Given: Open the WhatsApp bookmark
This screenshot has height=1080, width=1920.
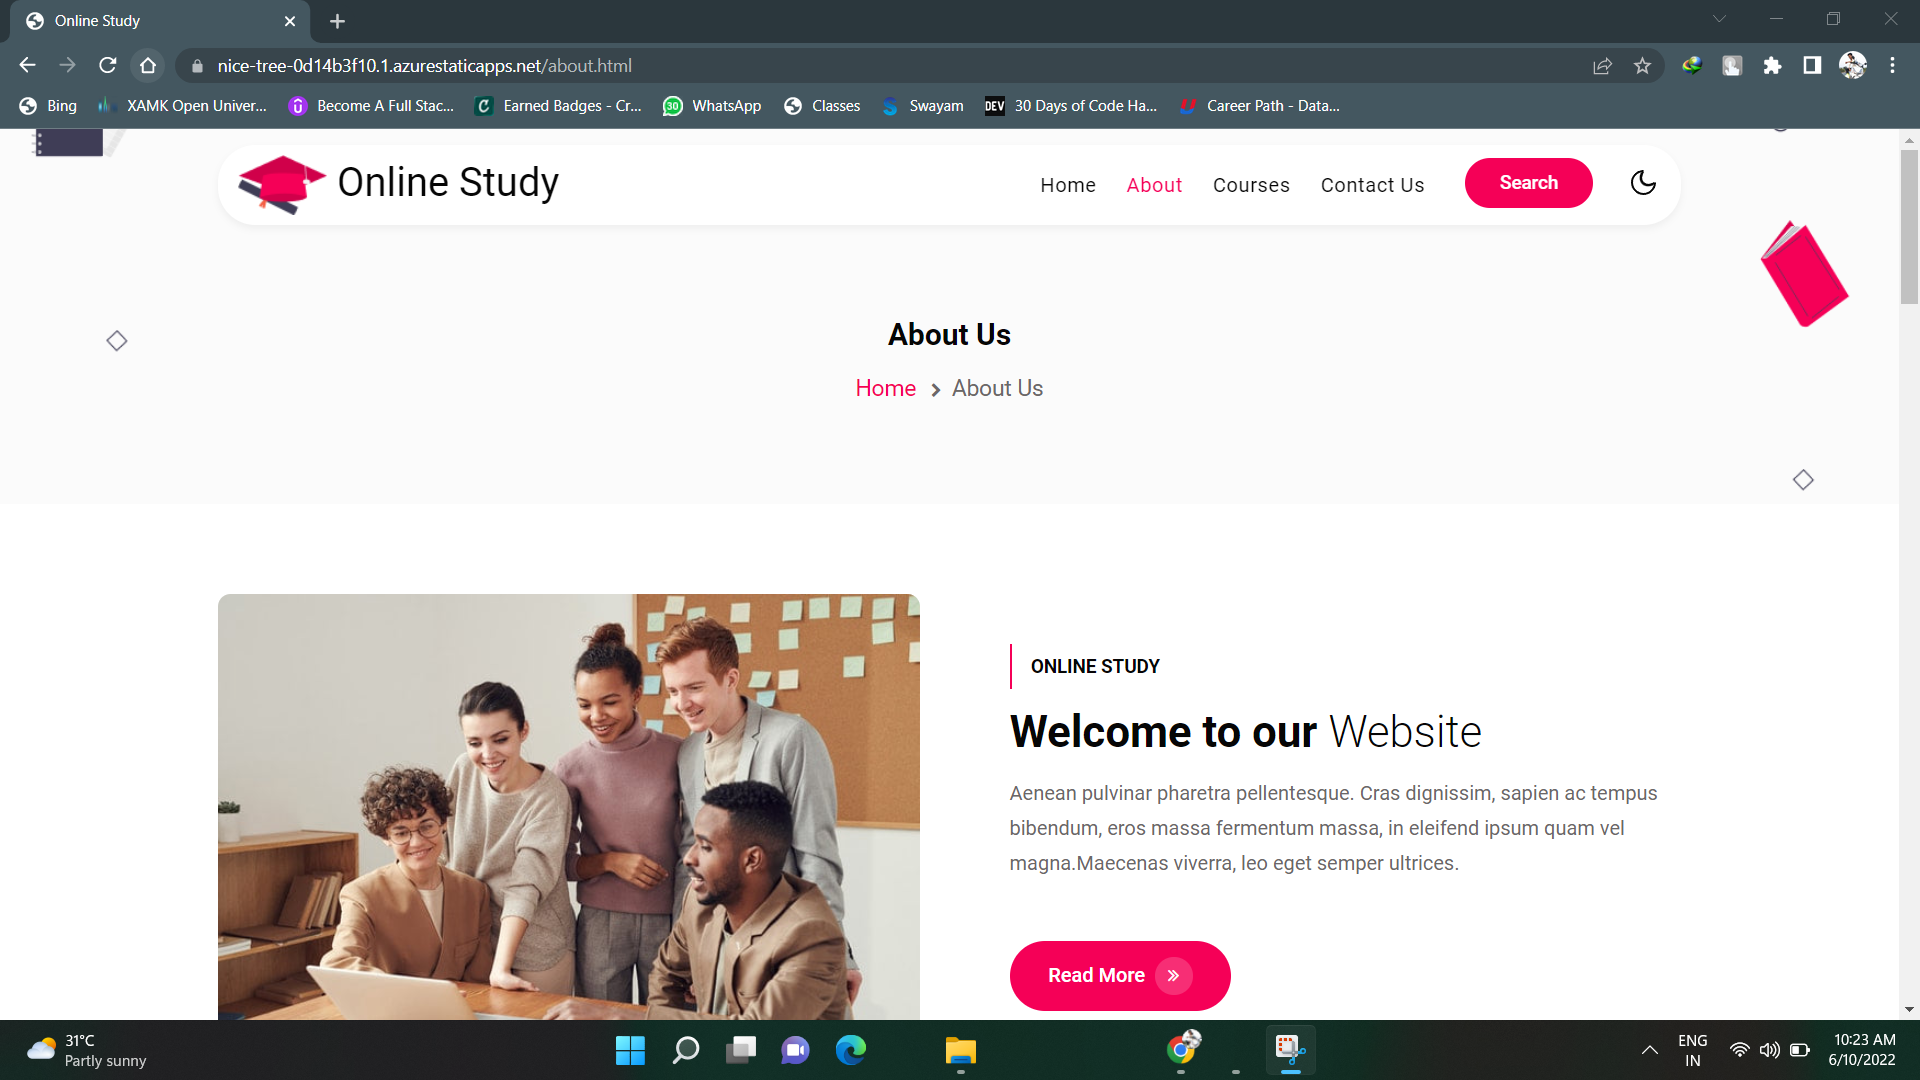Looking at the screenshot, I should [712, 106].
